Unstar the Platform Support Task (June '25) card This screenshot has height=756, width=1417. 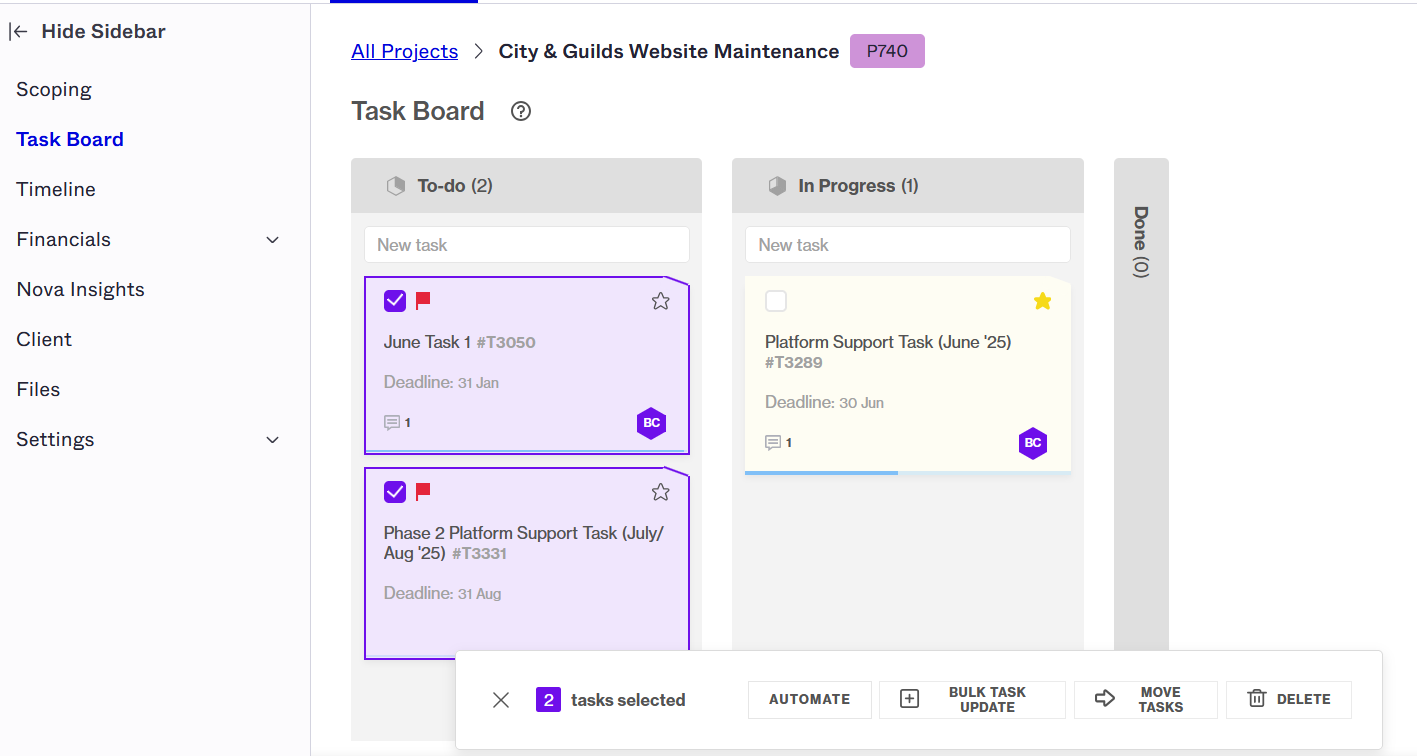pos(1042,301)
